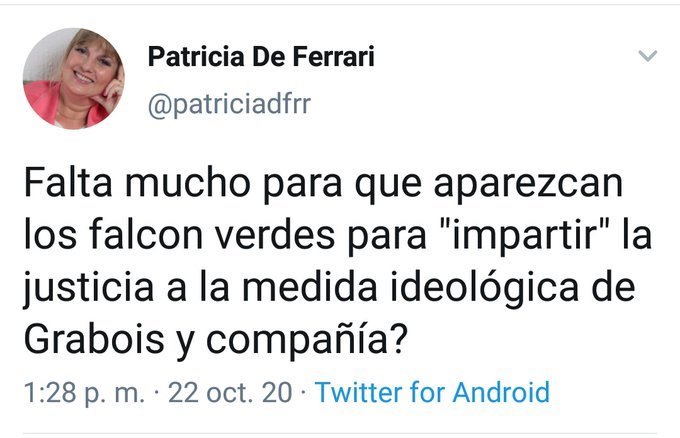Visit the @patriciadfrr handle
This screenshot has width=680, height=438.
[x=229, y=105]
